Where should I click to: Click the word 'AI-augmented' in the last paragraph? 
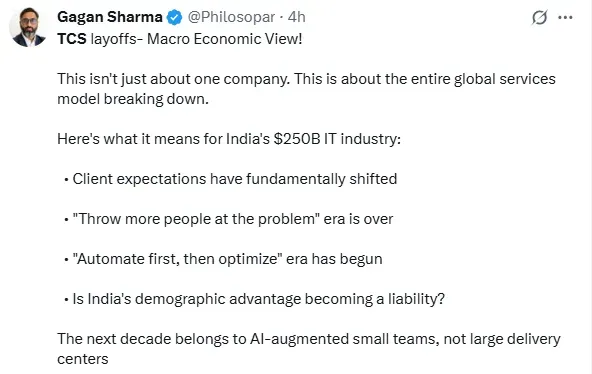click(299, 339)
